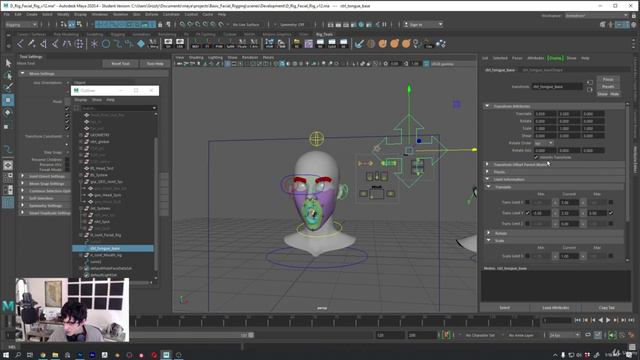This screenshot has width=640, height=360.
Task: Click File Explorer icon on taskbar
Action: [x=55, y=355]
